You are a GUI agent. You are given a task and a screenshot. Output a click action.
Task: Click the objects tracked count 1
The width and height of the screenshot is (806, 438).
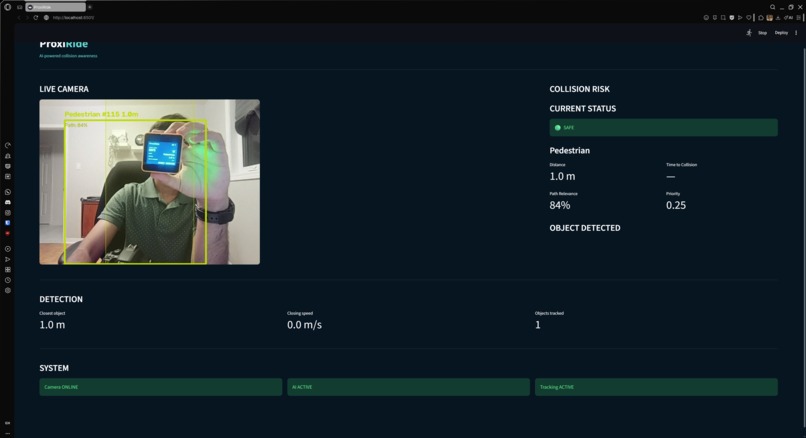(x=538, y=325)
